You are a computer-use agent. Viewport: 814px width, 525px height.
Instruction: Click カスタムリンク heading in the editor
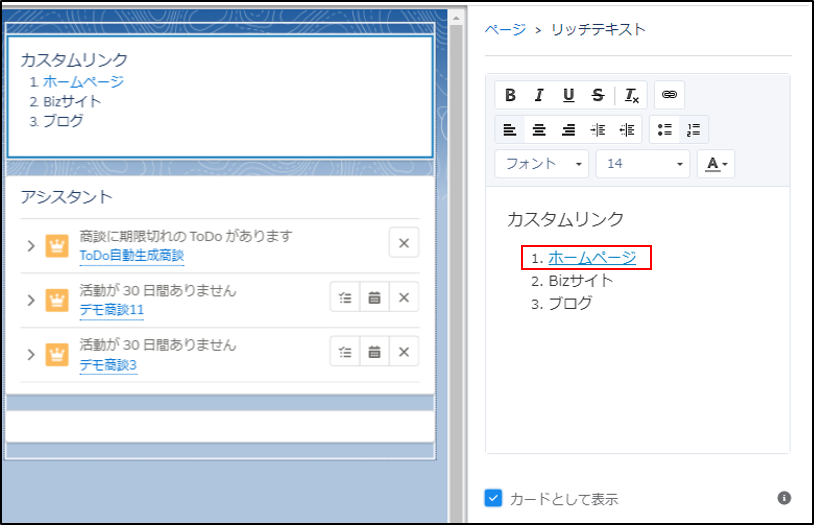565,219
